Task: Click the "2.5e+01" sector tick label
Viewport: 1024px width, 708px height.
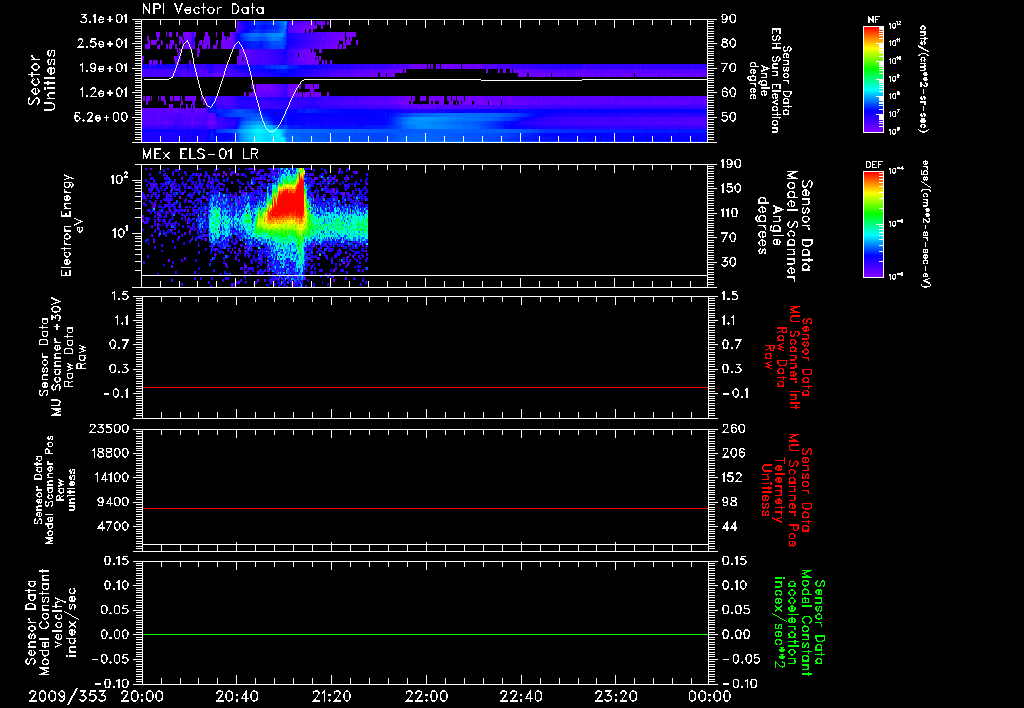Action: pyautogui.click(x=102, y=43)
